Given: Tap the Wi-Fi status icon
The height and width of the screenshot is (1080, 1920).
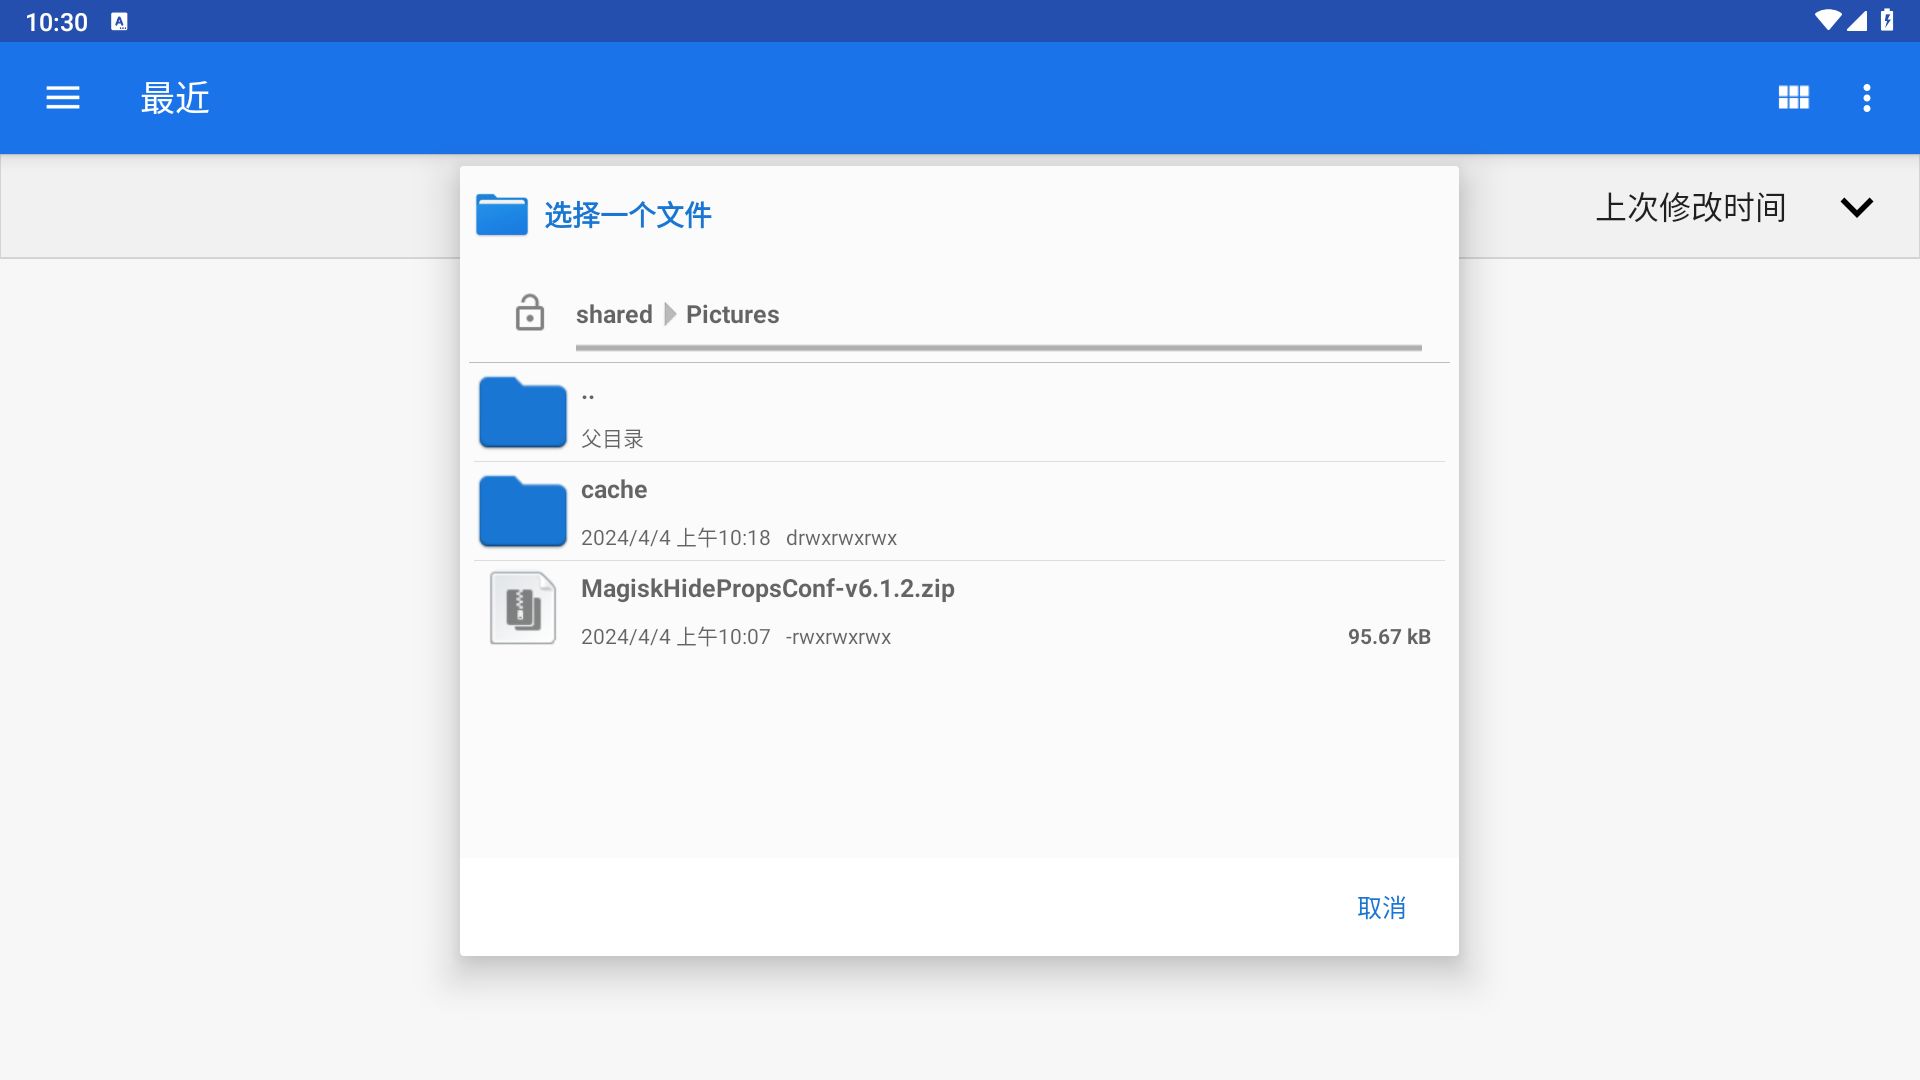Looking at the screenshot, I should point(1827,21).
